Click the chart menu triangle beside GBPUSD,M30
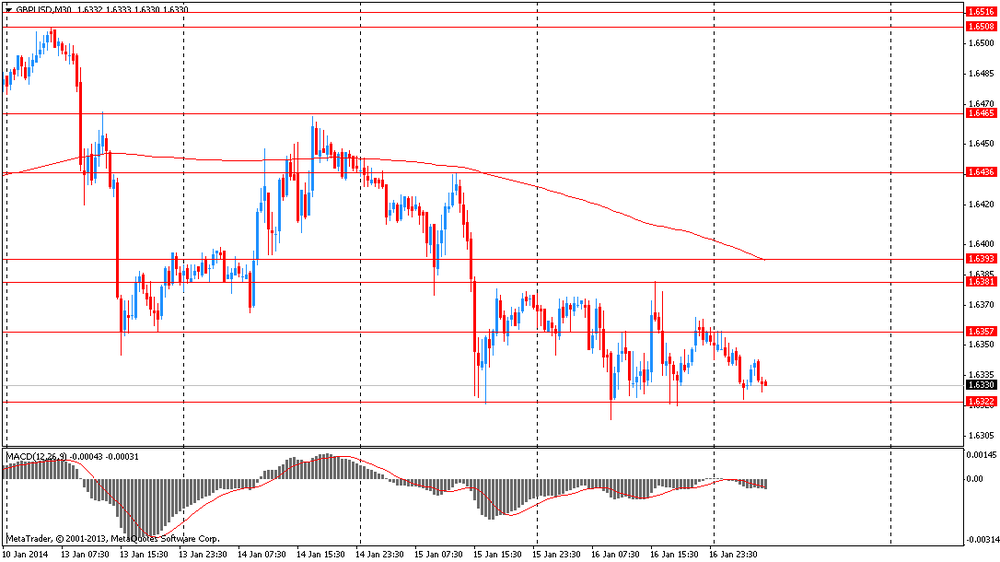 [8, 10]
